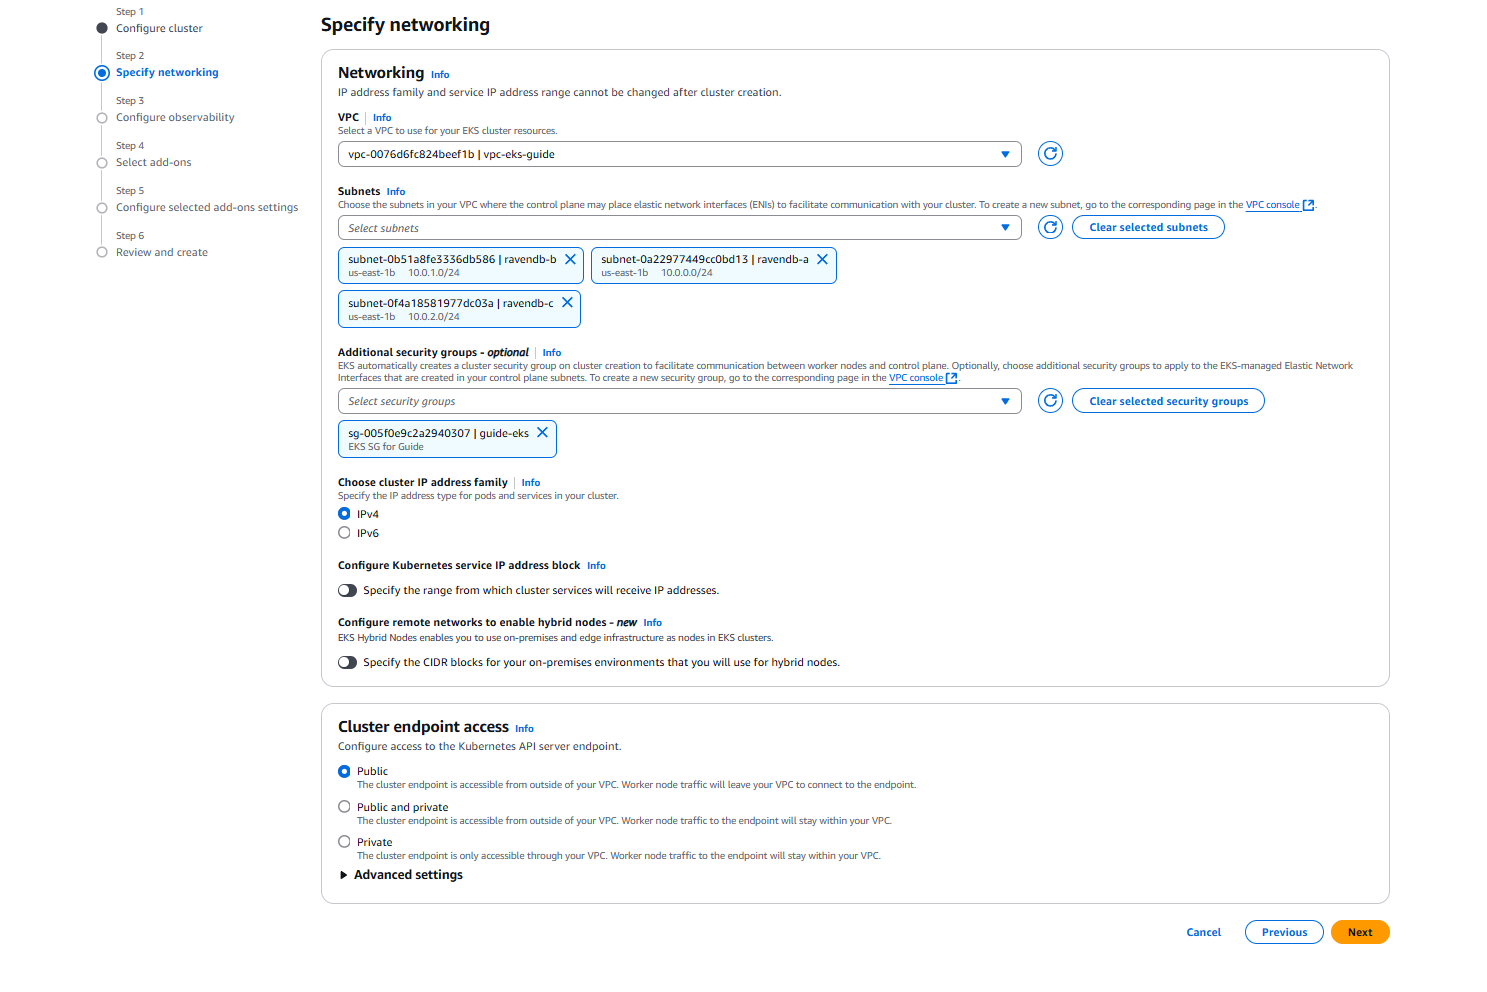Remove subnet ravendb-a chip
Viewport: 1487px width, 992px height.
point(822,259)
